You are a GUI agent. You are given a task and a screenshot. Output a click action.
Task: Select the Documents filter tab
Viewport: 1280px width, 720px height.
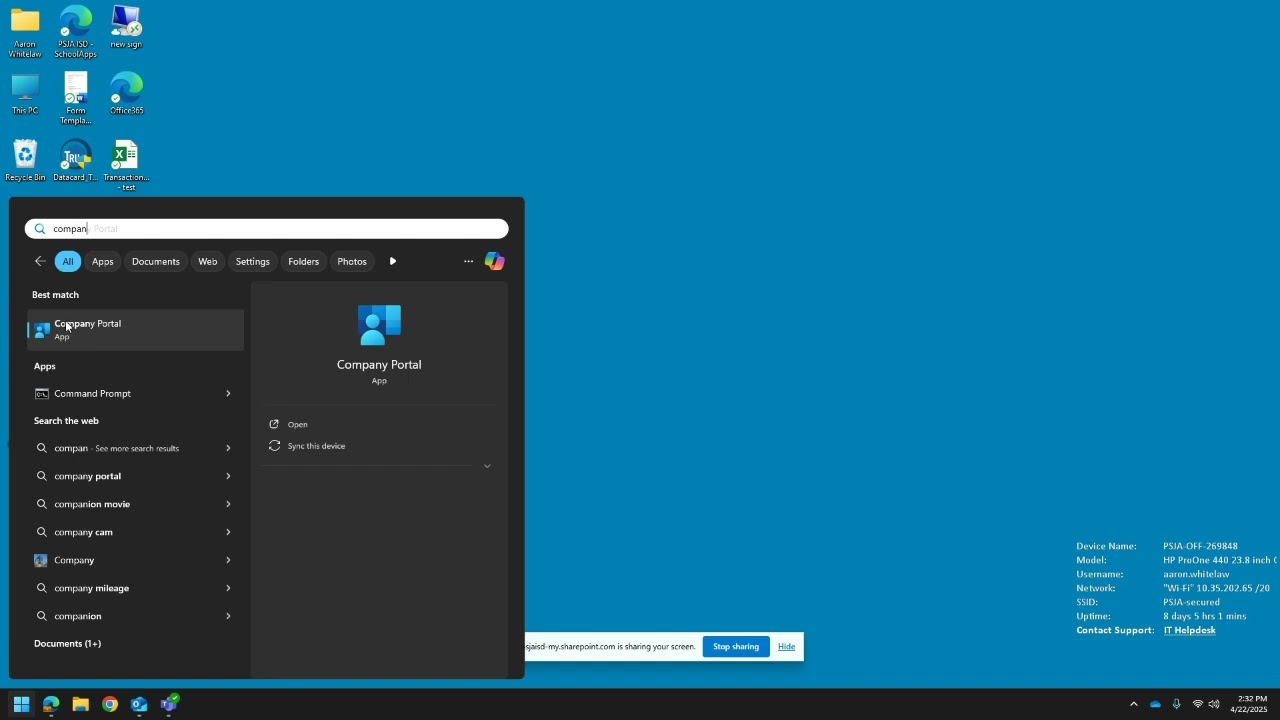pyautogui.click(x=156, y=261)
